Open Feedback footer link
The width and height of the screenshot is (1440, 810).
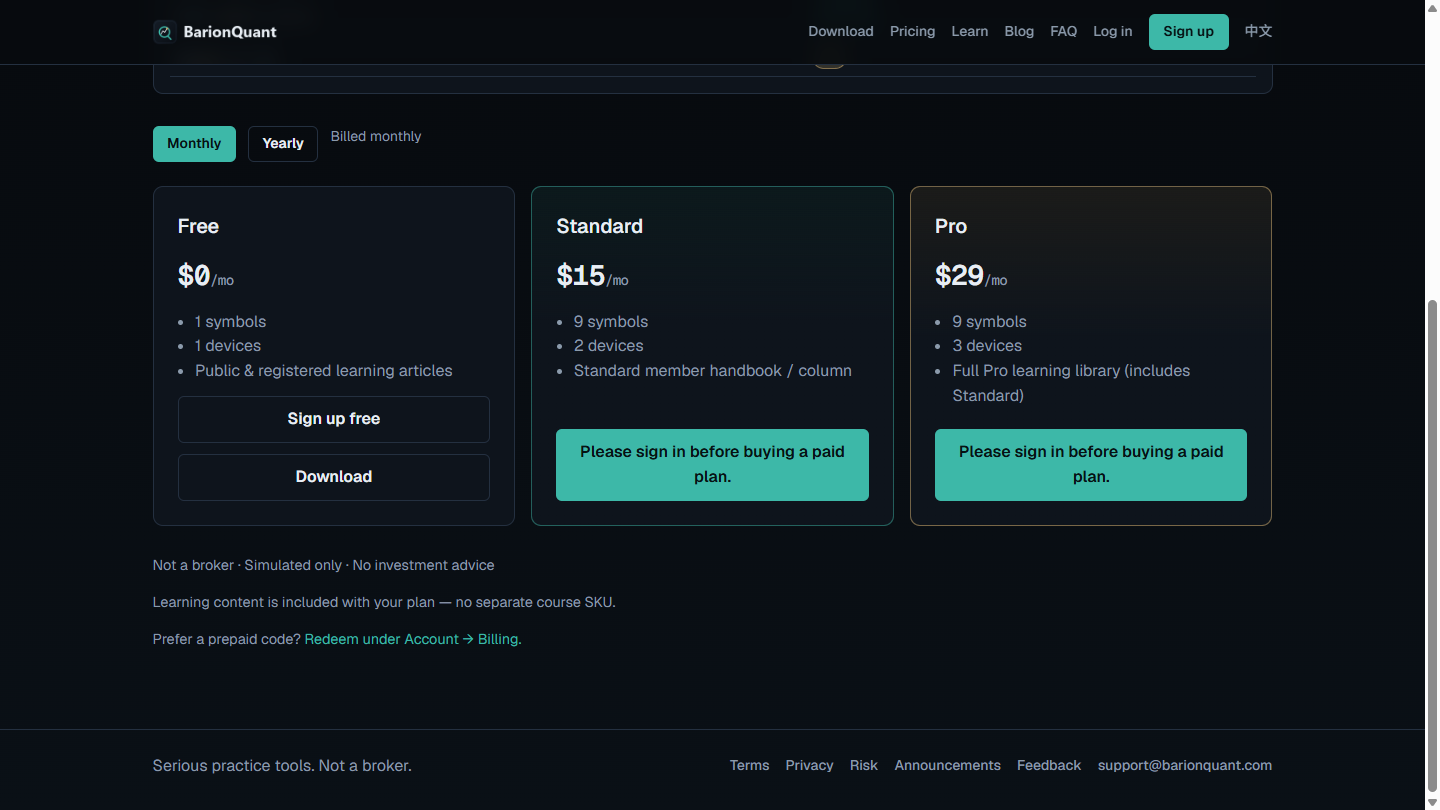1049,765
